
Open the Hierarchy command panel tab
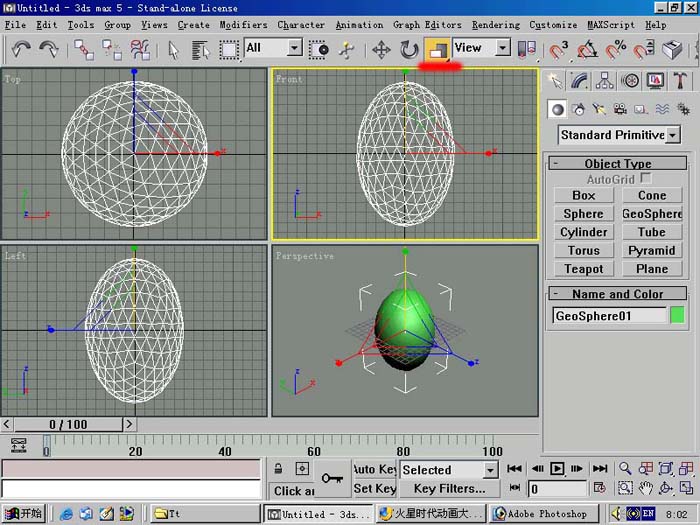(604, 81)
